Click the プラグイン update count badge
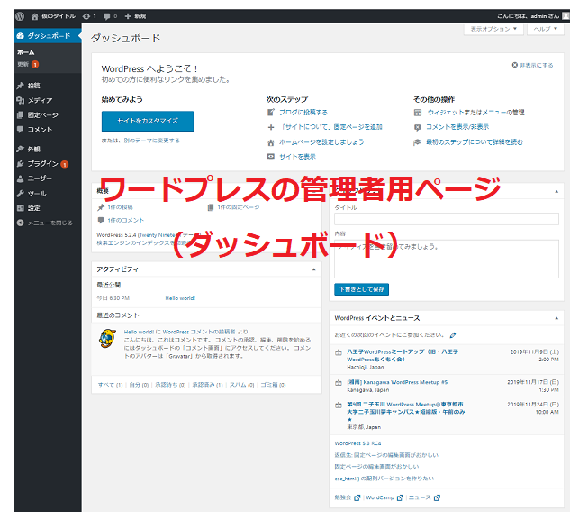This screenshot has height=528, width=586. click(x=65, y=164)
